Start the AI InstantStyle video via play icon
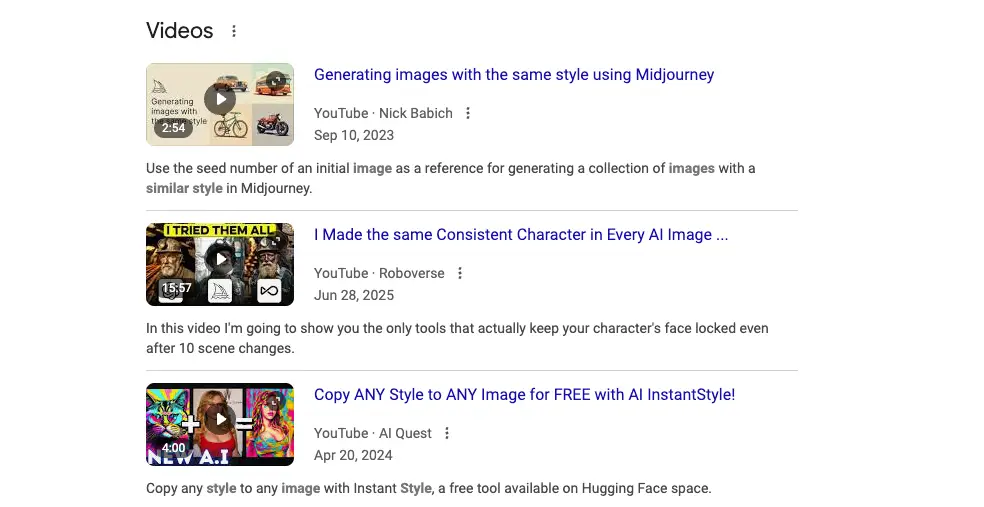The height and width of the screenshot is (507, 984). 220,418
